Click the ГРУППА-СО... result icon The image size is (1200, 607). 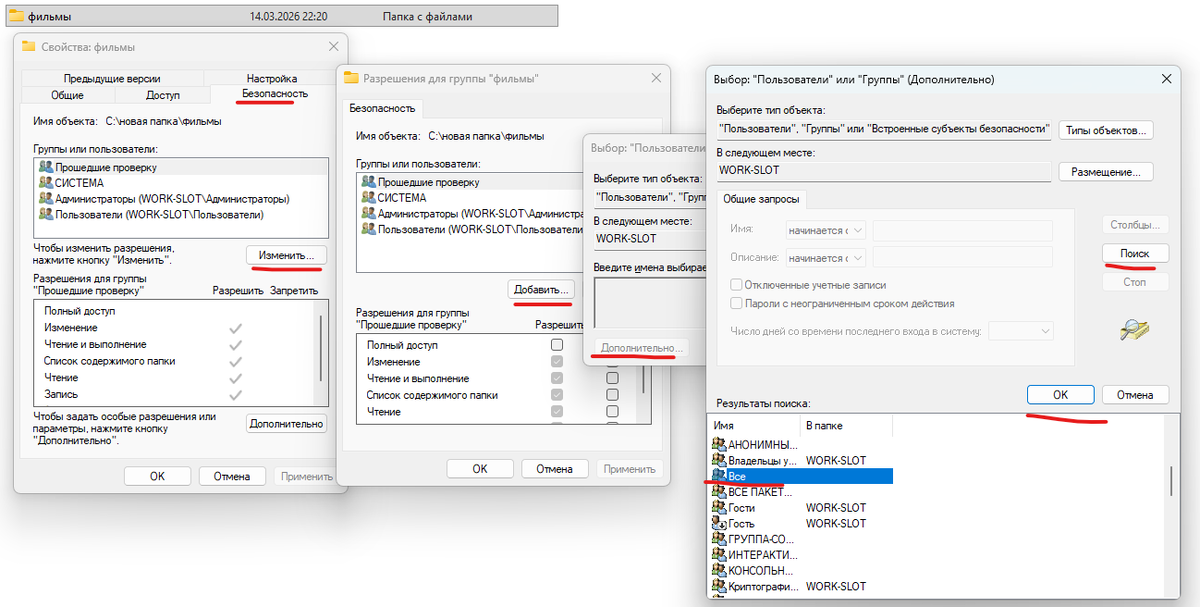click(x=718, y=539)
